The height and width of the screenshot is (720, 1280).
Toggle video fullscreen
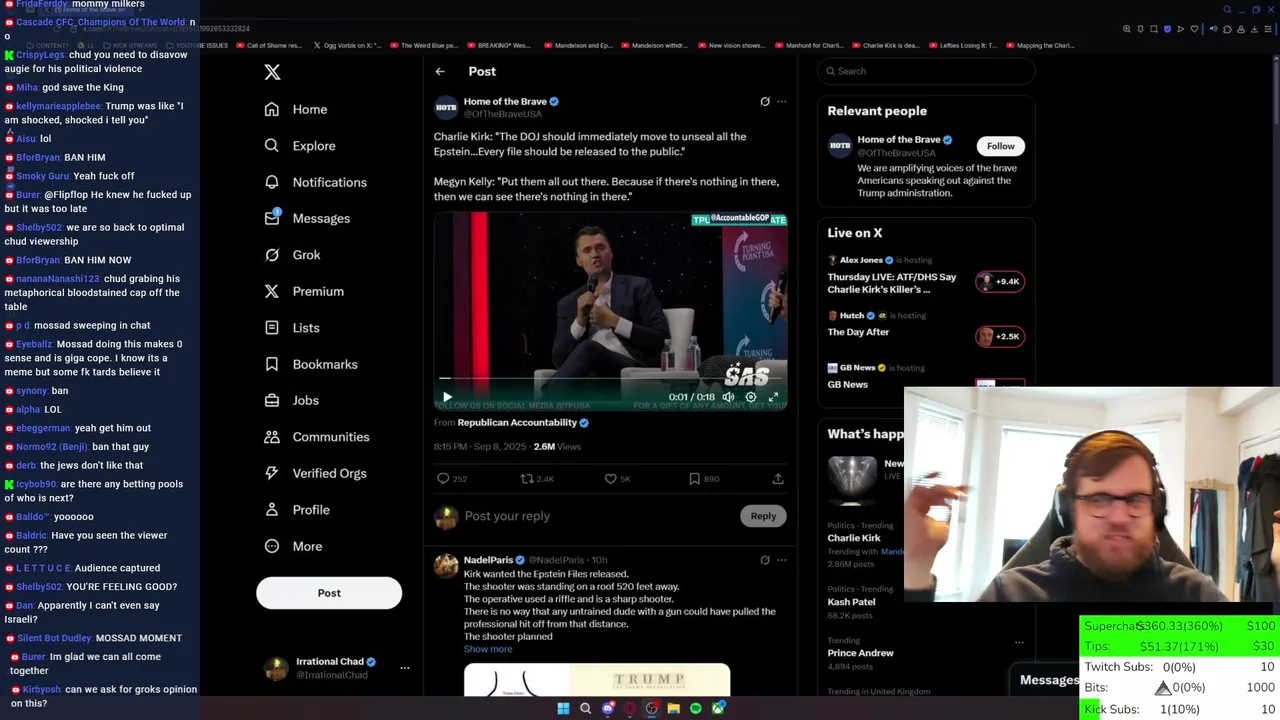773,397
